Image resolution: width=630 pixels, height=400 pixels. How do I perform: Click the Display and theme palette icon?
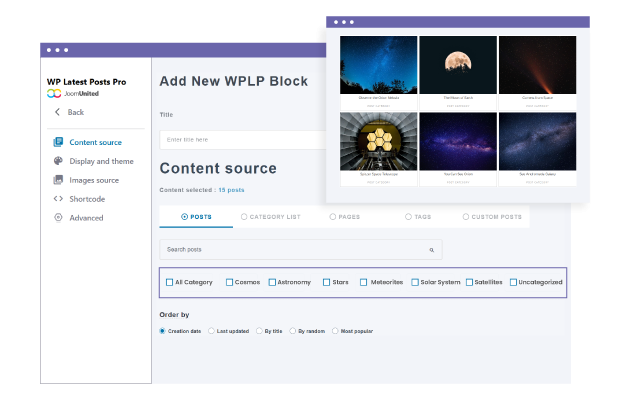pyautogui.click(x=59, y=161)
